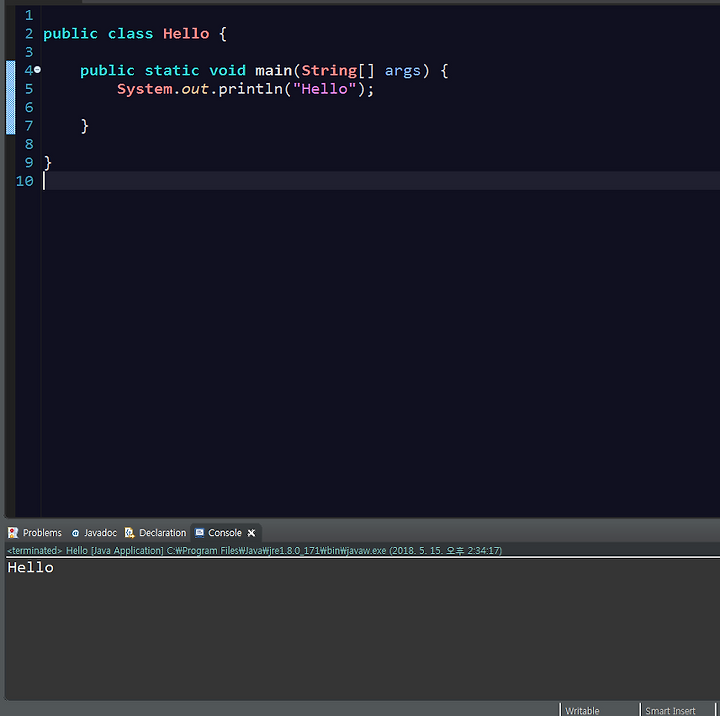The height and width of the screenshot is (716, 720).
Task: Click the blue change marker in left ruler
Action: click(11, 97)
